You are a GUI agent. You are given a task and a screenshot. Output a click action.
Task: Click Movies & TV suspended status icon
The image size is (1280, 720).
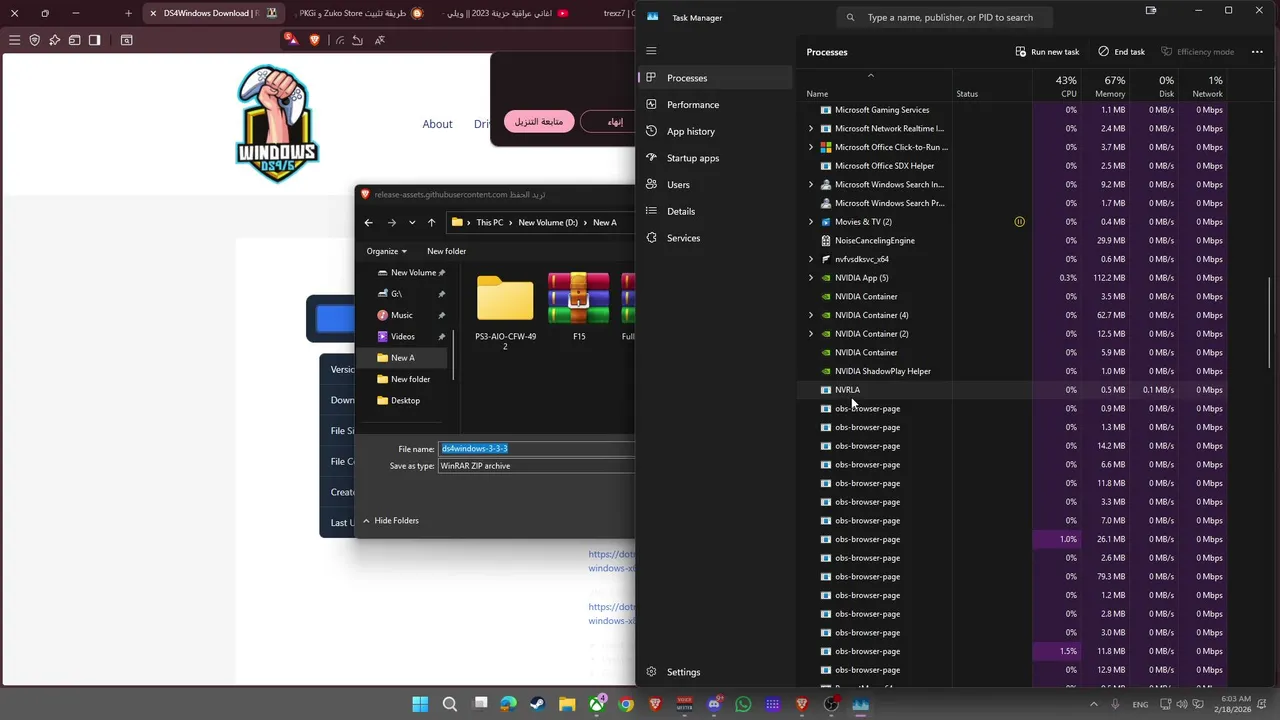tap(1019, 222)
